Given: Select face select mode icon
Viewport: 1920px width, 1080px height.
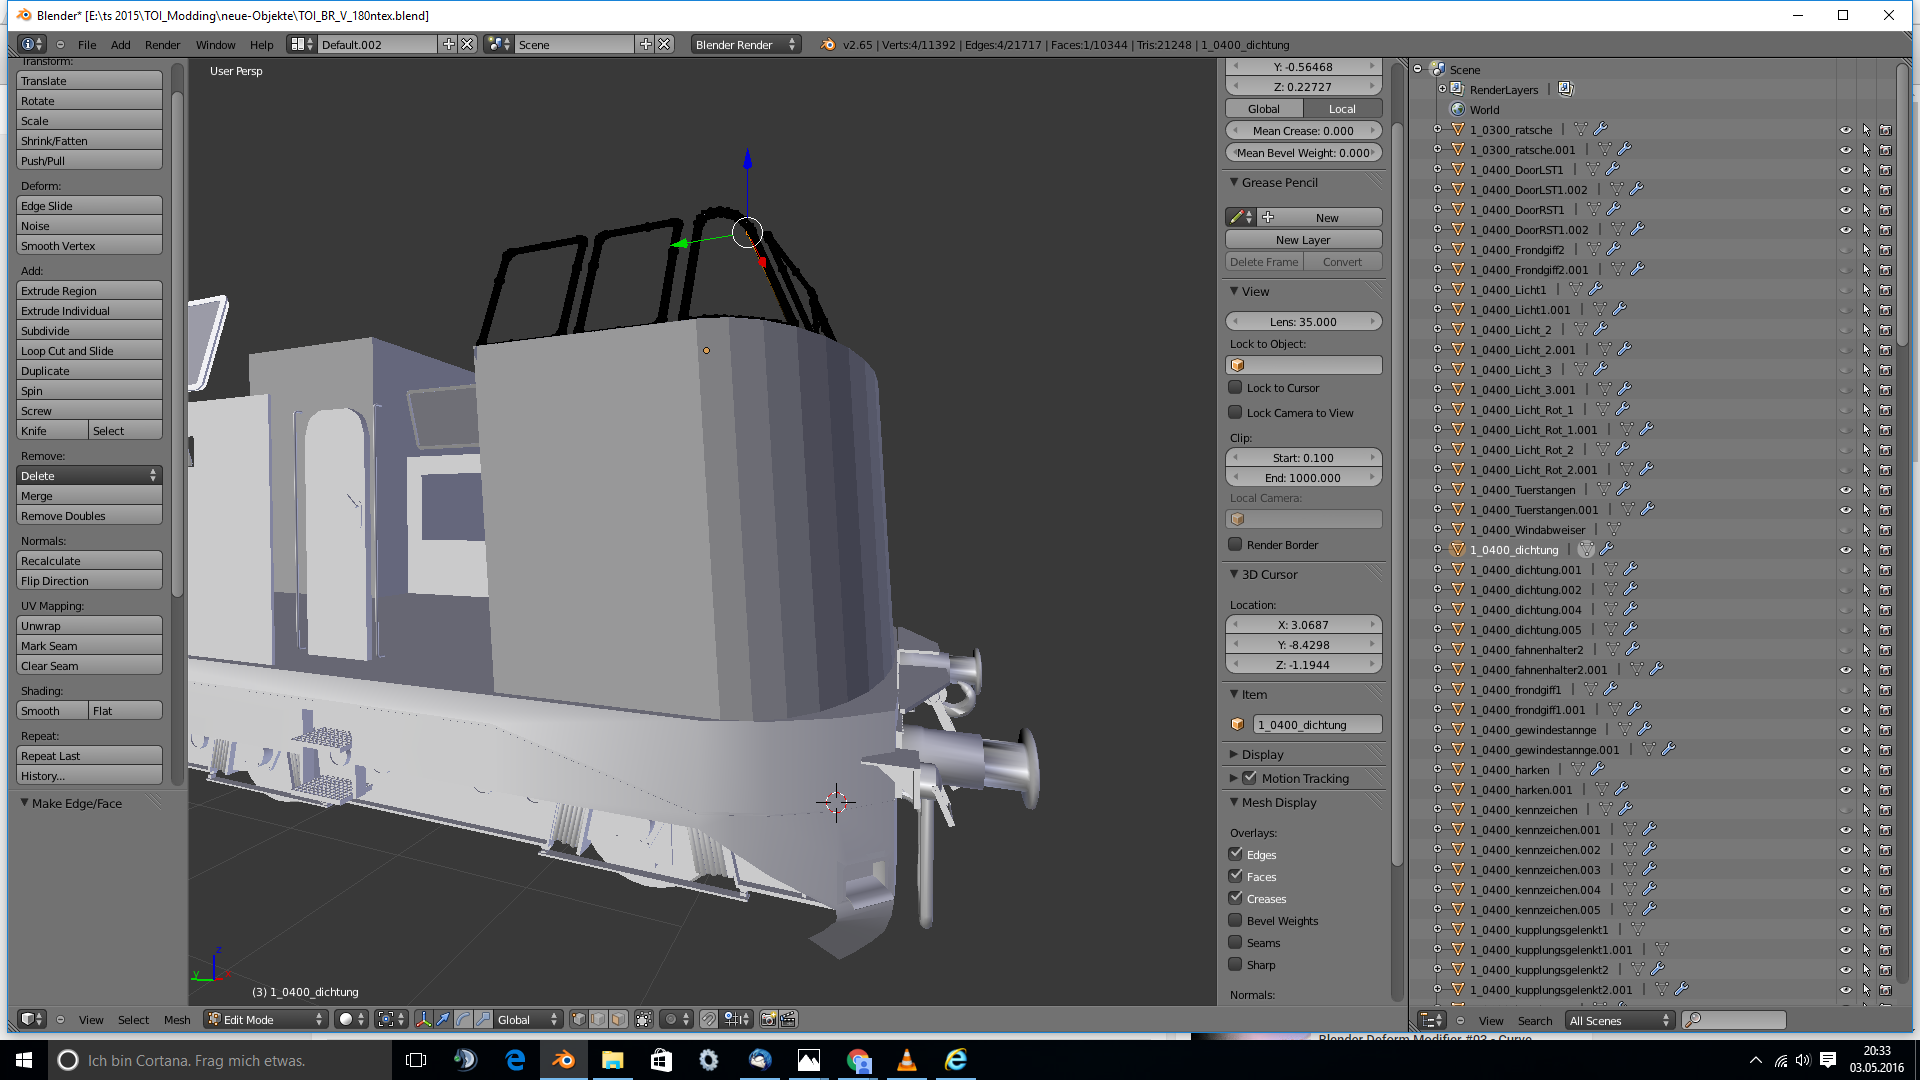Looking at the screenshot, I should [619, 1019].
